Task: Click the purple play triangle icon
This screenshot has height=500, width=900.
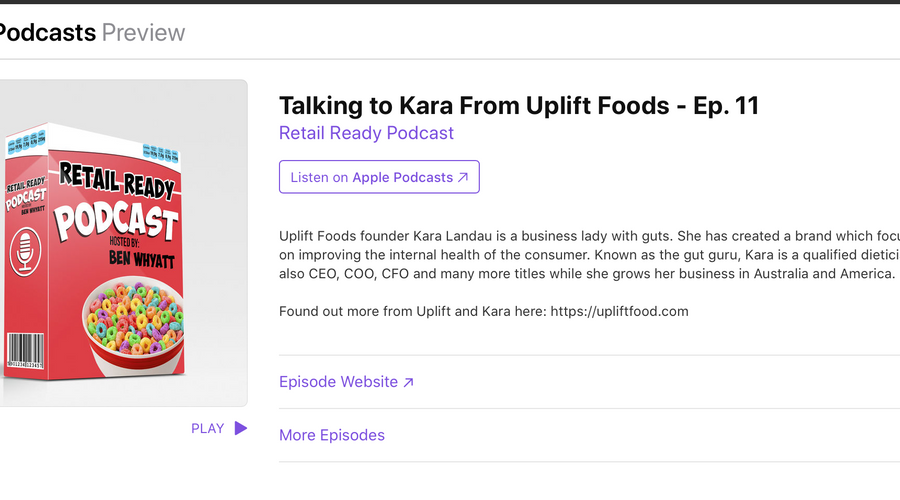Action: 241,428
